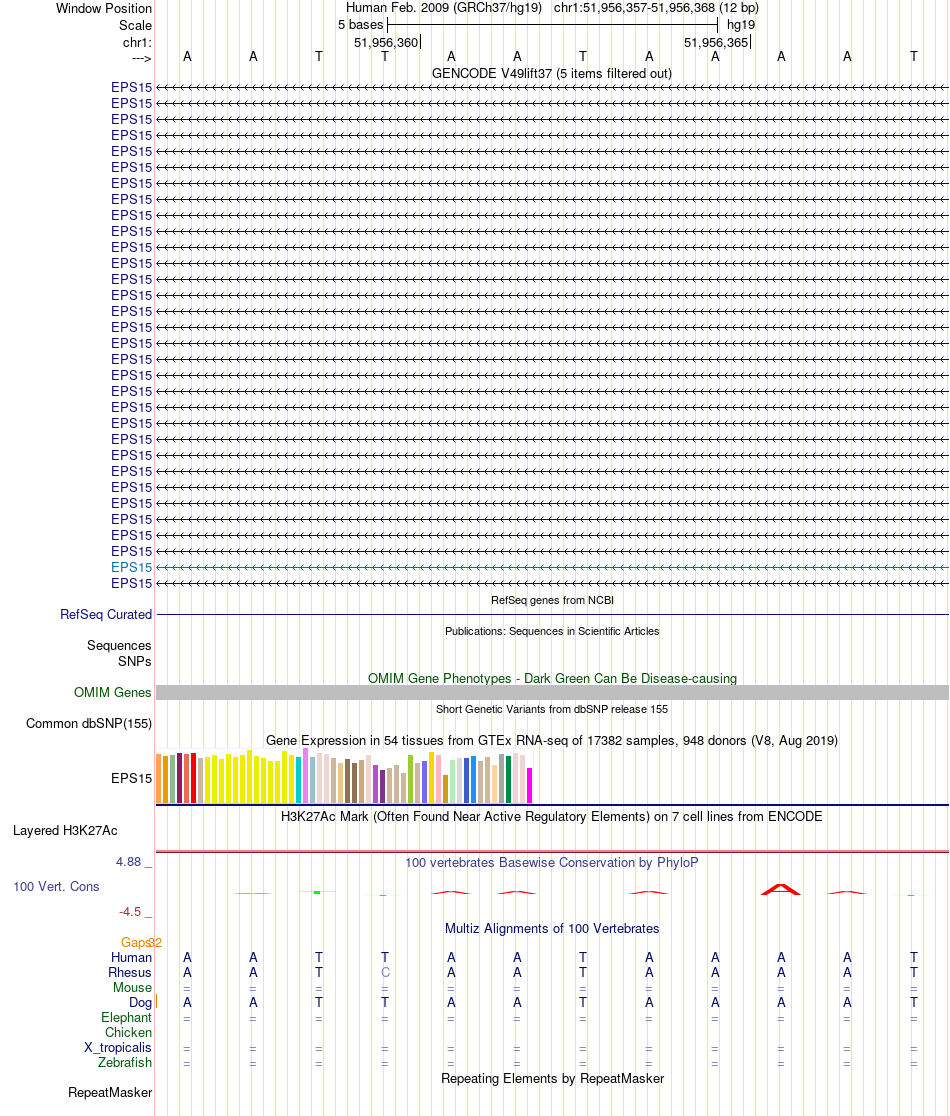Open the GENCODE V49lift37 track title
The image size is (950, 1116).
pos(551,73)
